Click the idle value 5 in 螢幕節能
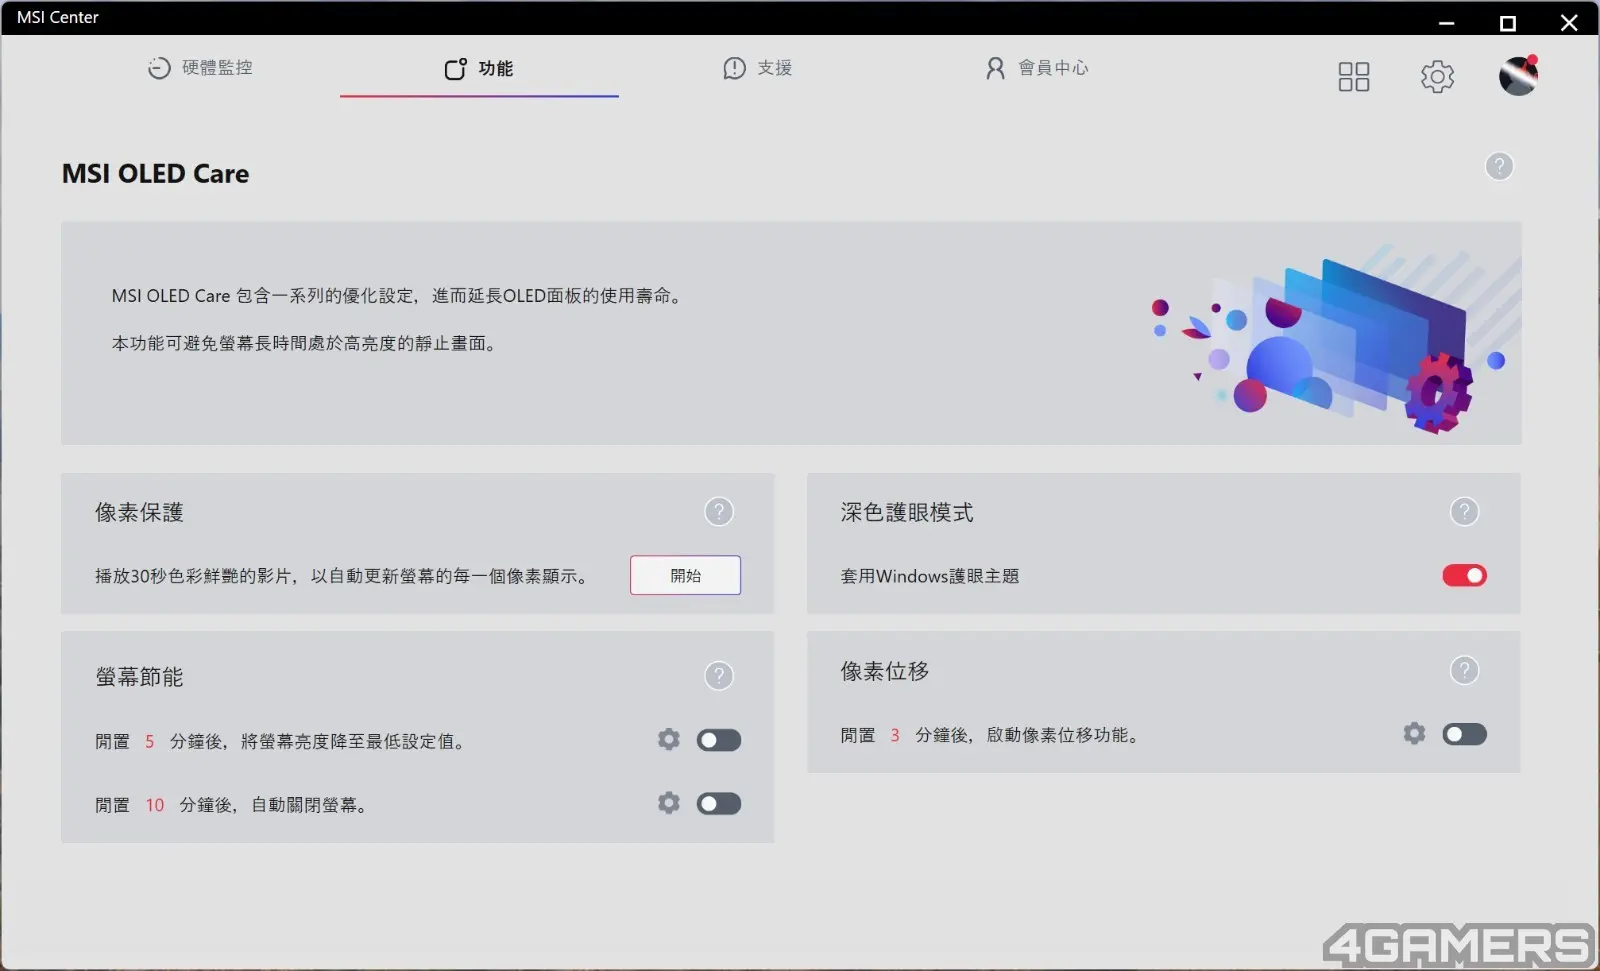1600x971 pixels. coord(150,741)
